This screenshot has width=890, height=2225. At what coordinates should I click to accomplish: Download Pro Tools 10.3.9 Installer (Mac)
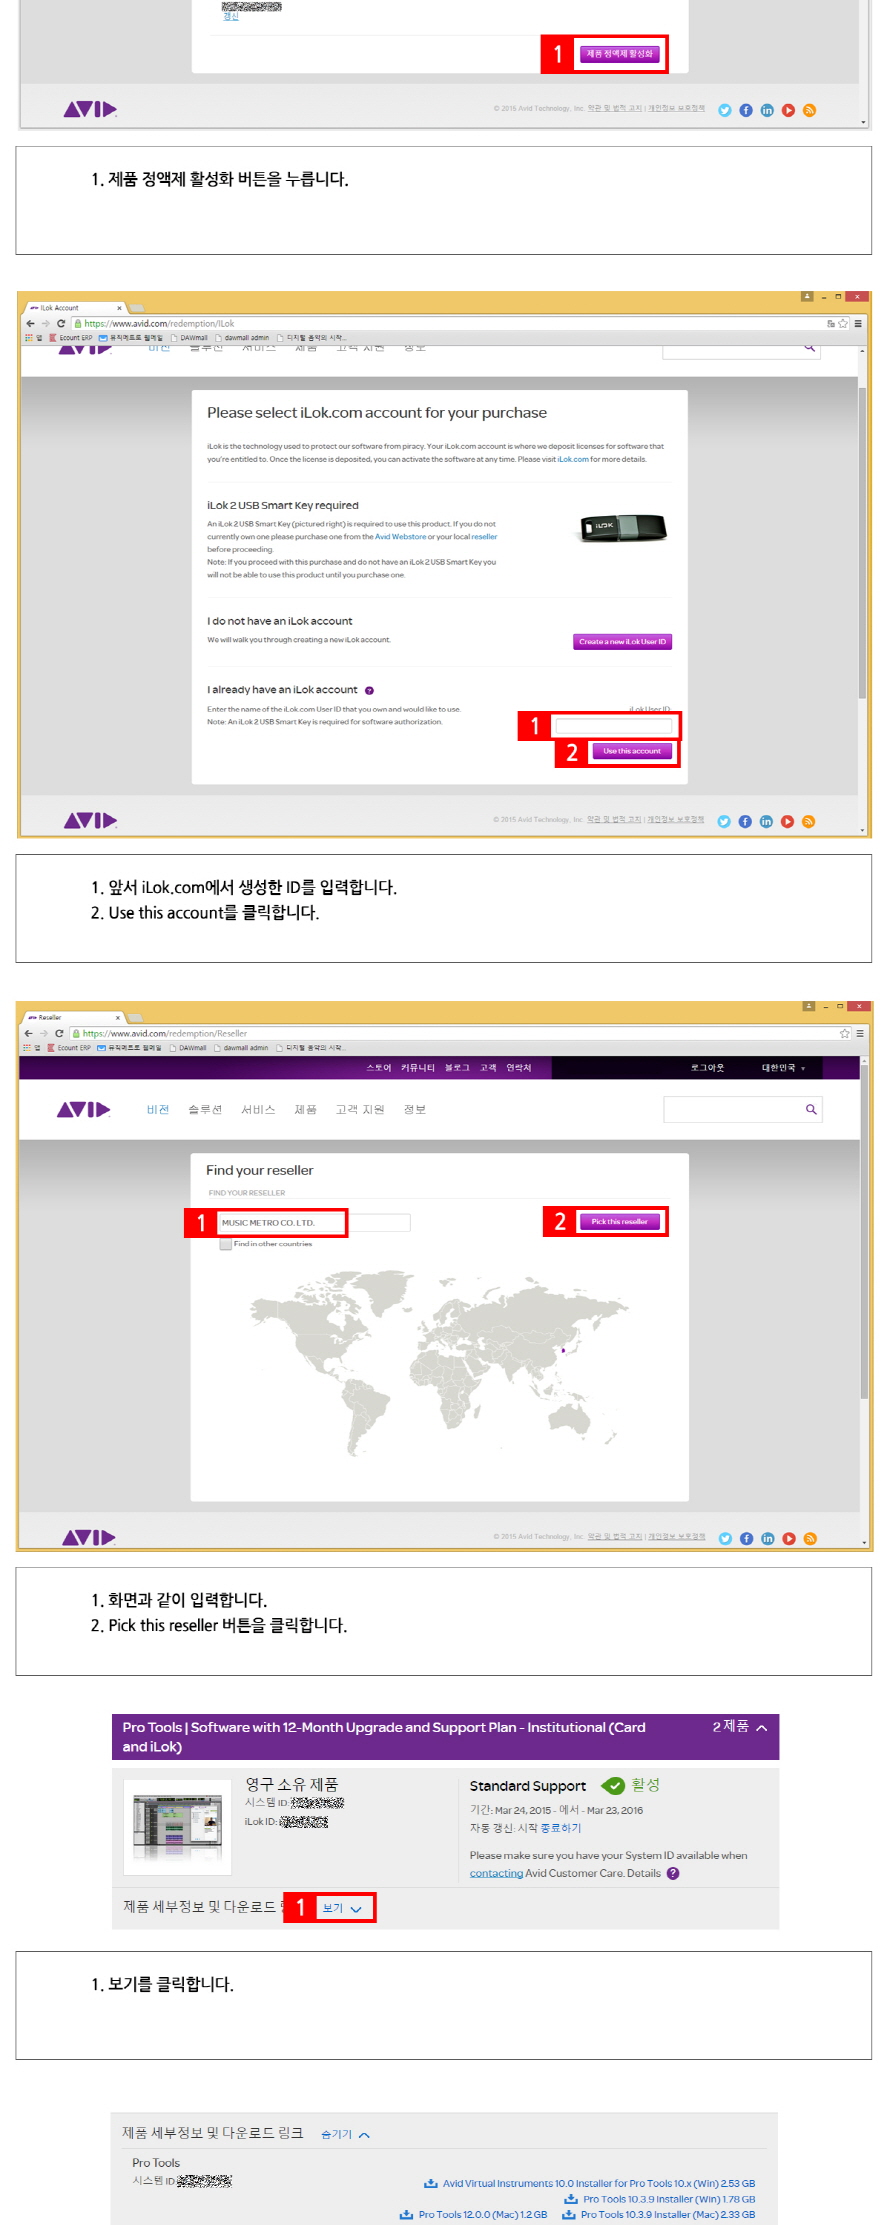click(659, 2215)
